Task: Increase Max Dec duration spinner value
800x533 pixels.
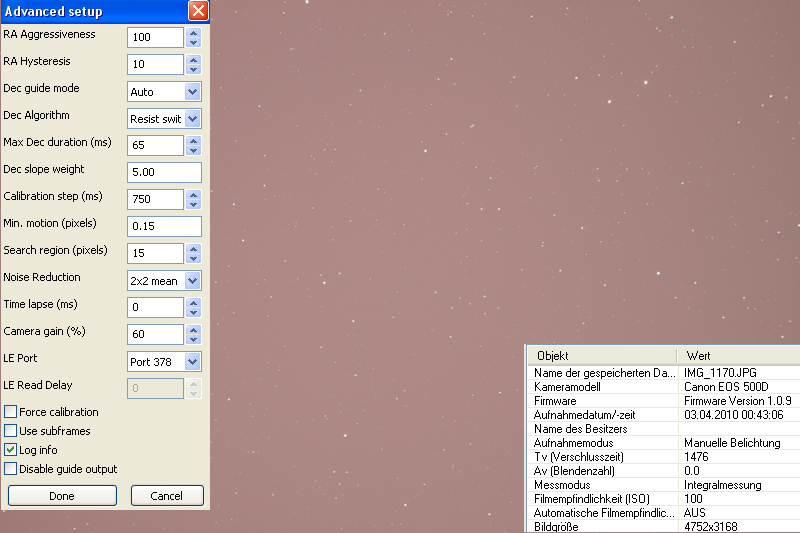Action: (194, 140)
